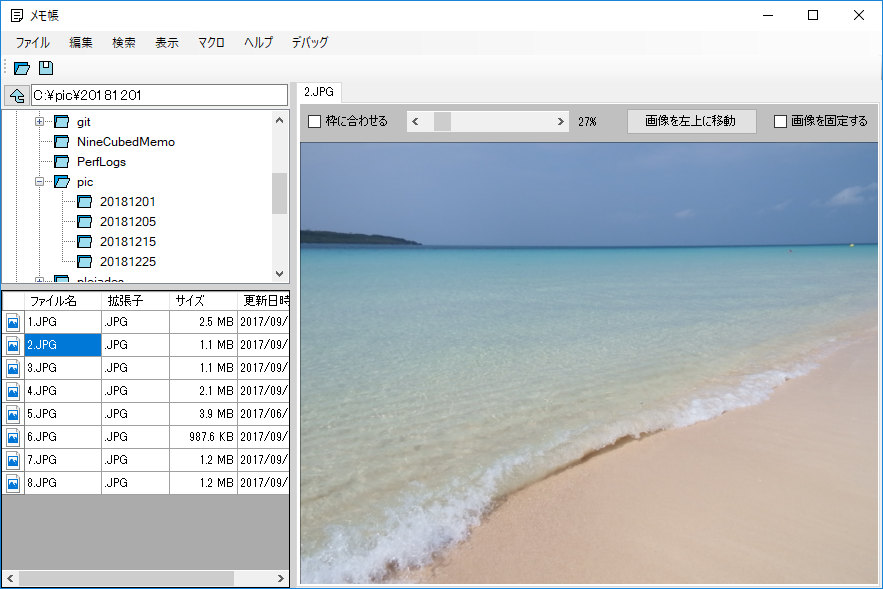The height and width of the screenshot is (589, 883).
Task: Click the 20181215 folder icon
Action: (x=84, y=241)
